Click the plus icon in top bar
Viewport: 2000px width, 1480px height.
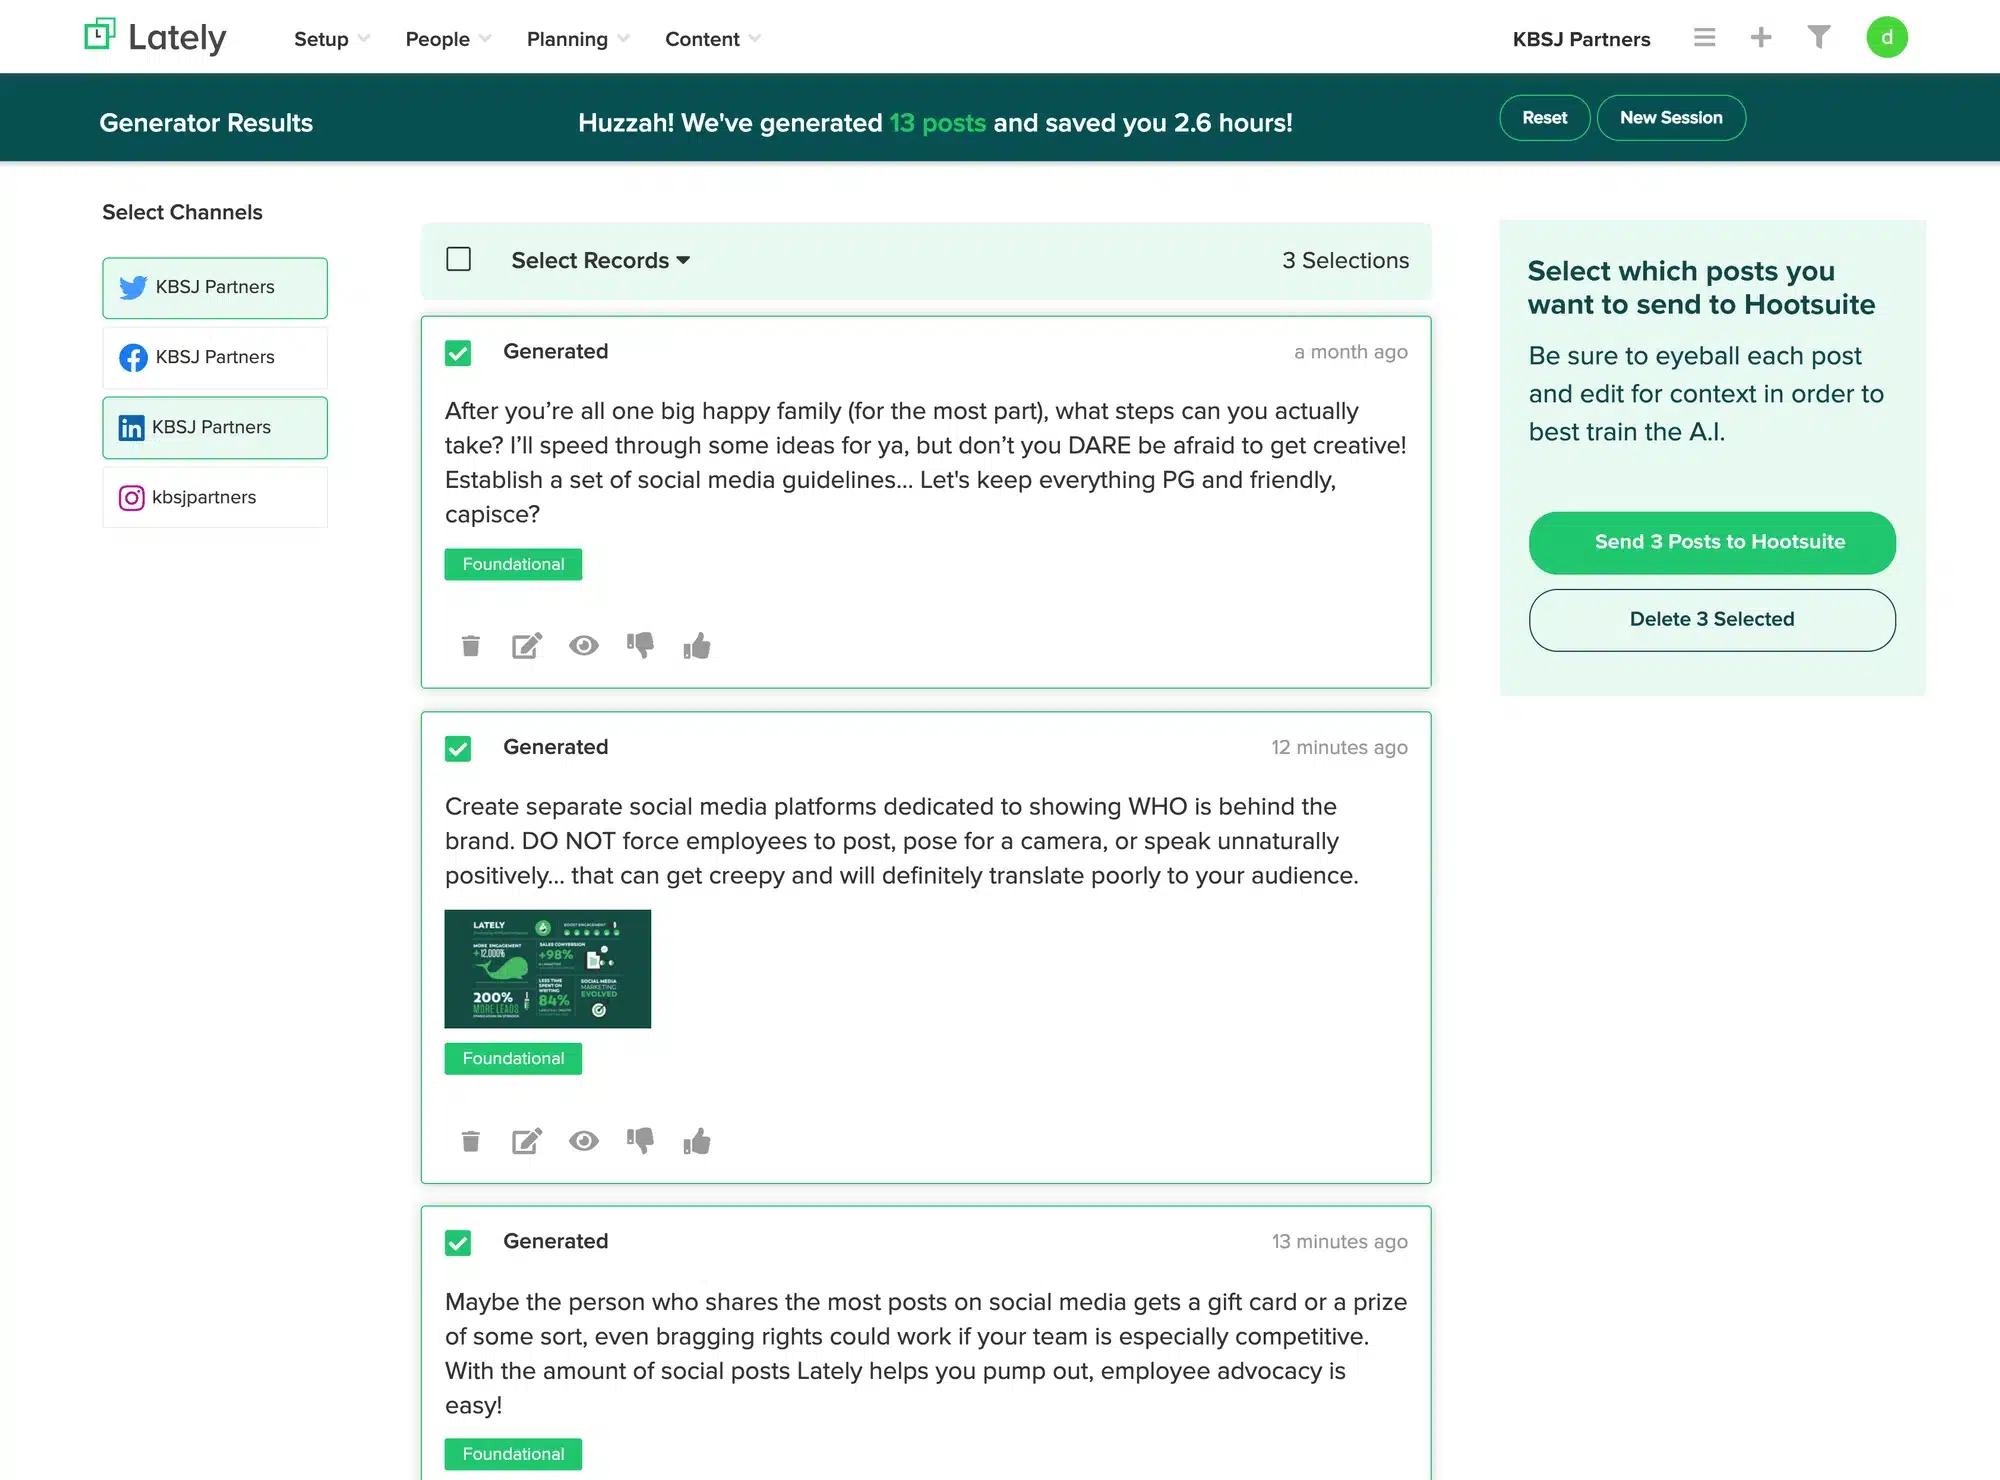pyautogui.click(x=1761, y=38)
